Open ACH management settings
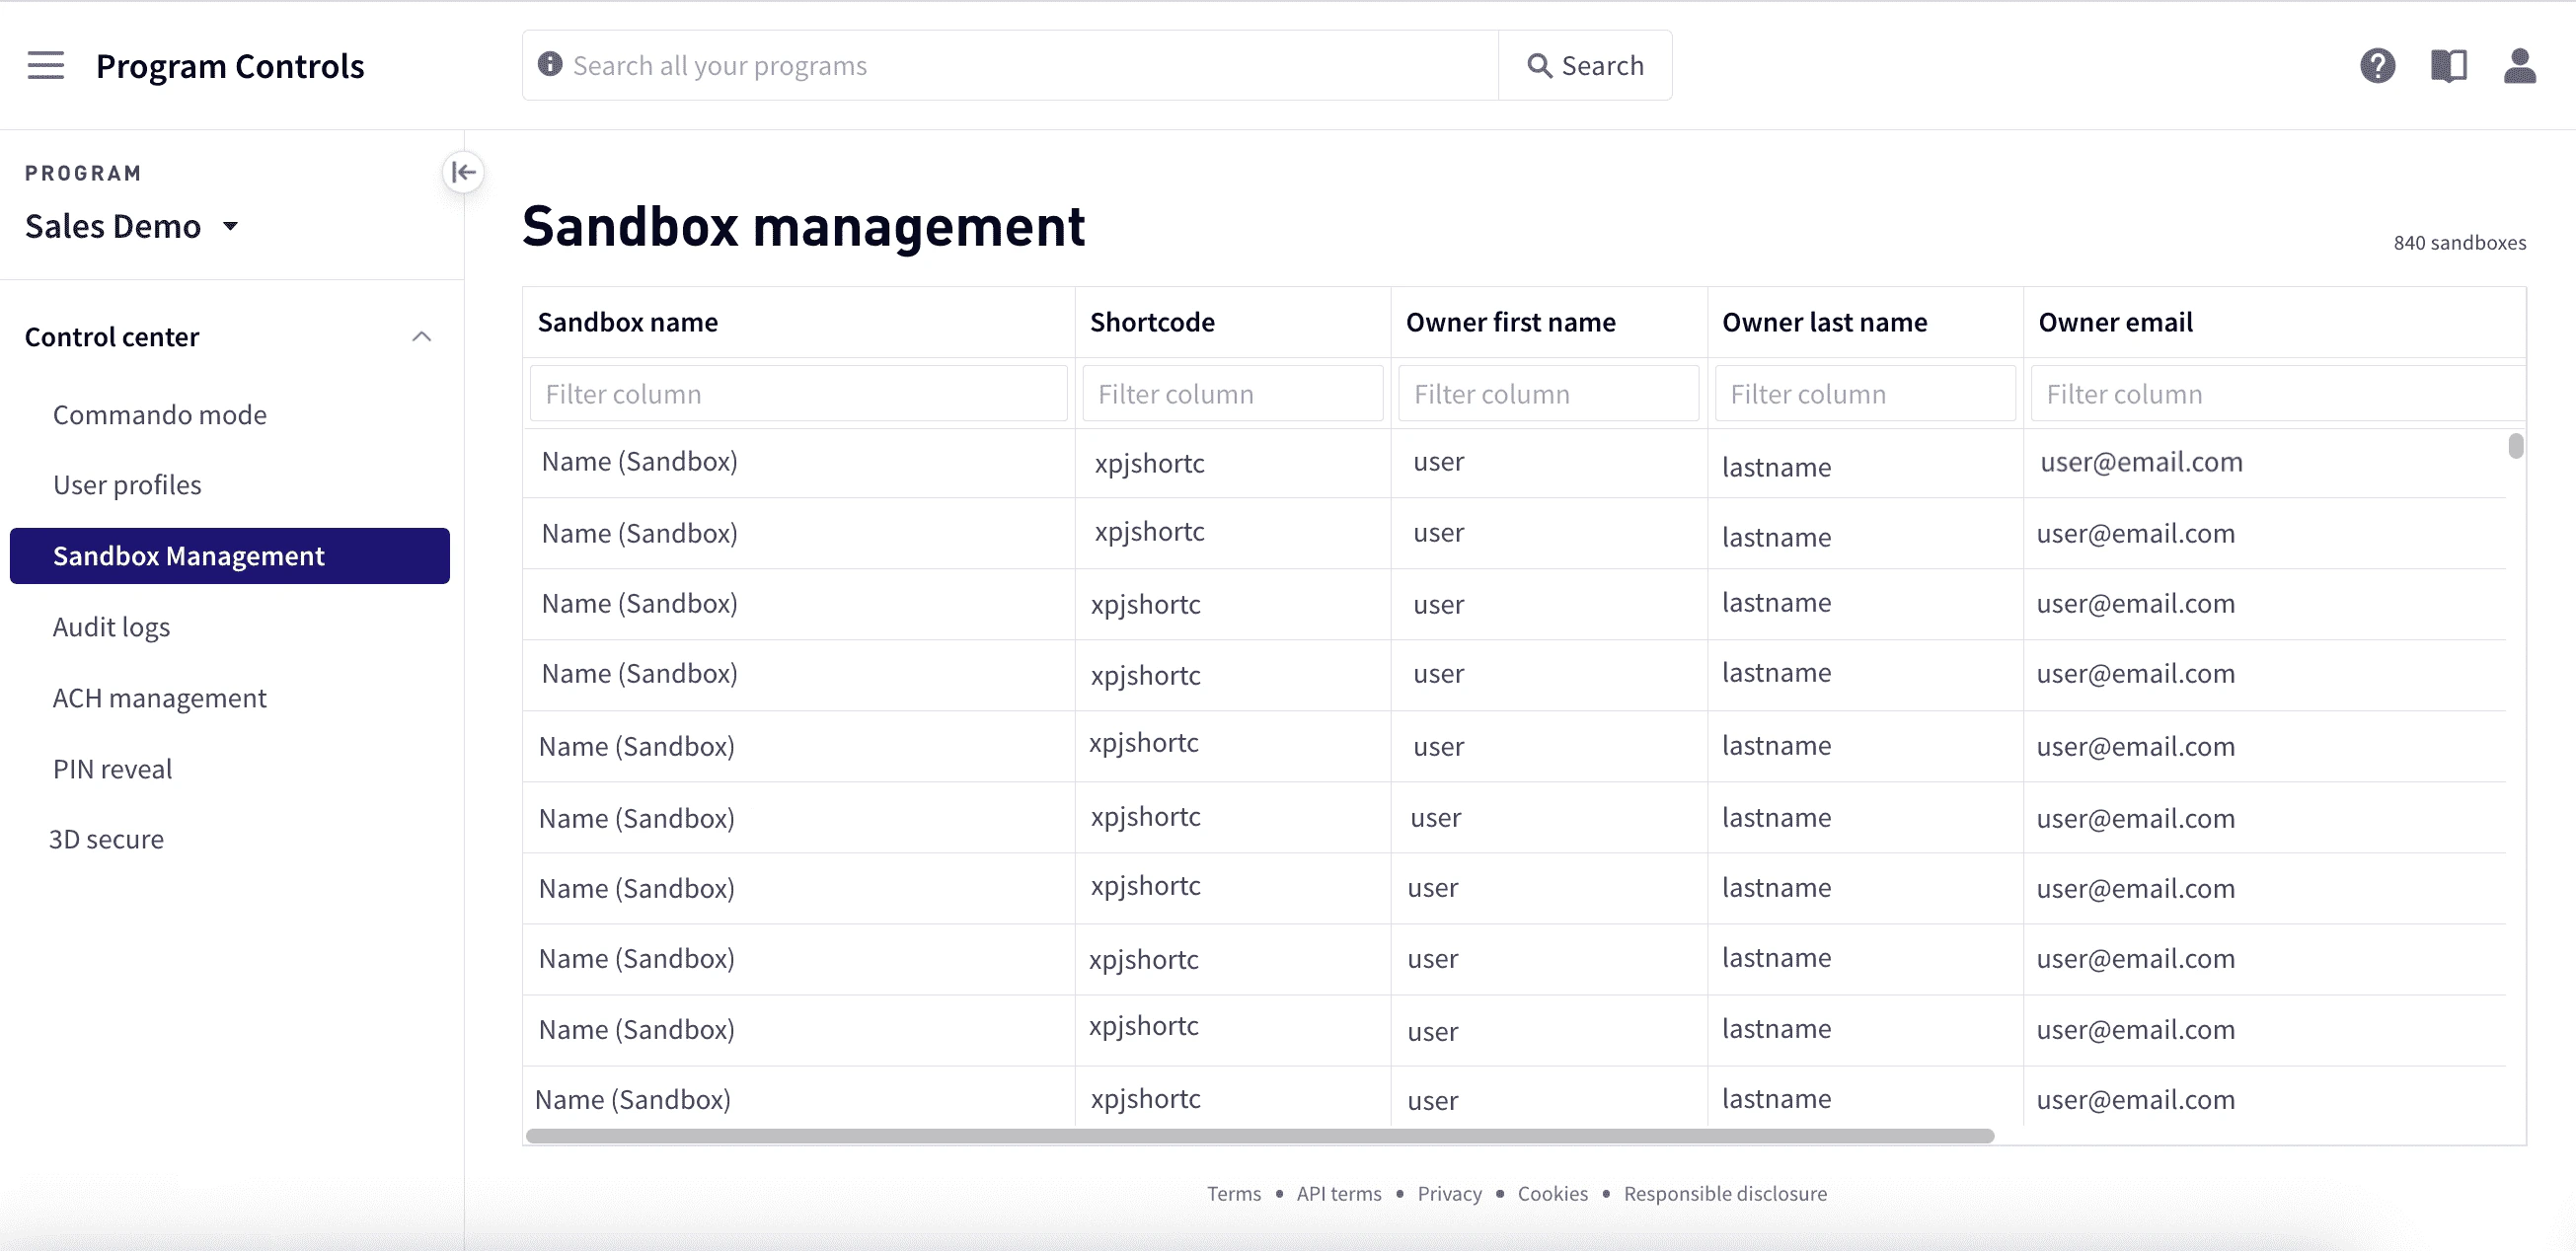The image size is (2576, 1251). point(159,698)
